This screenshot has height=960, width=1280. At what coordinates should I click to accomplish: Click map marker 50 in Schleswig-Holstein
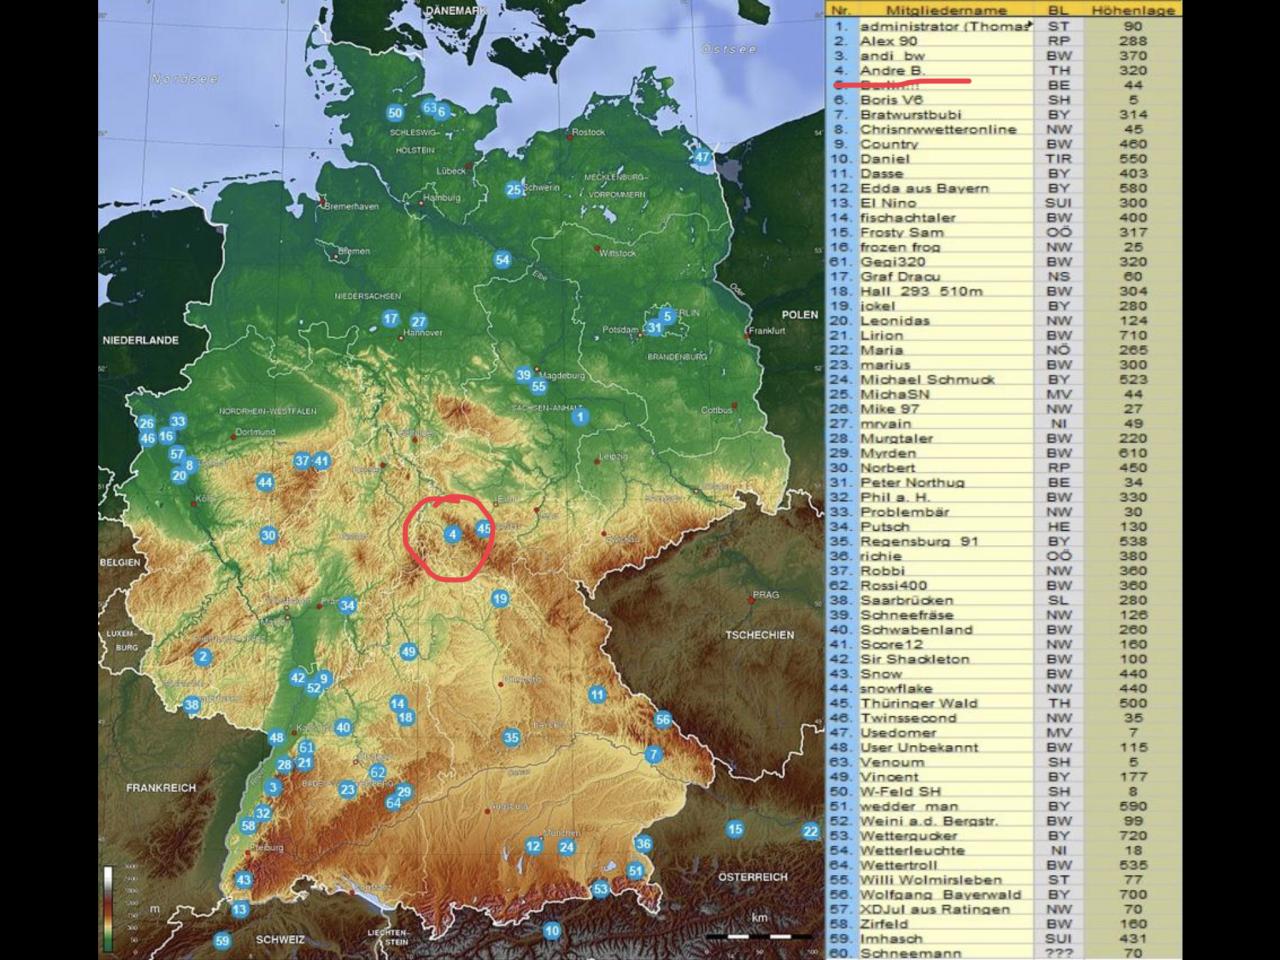(x=395, y=113)
